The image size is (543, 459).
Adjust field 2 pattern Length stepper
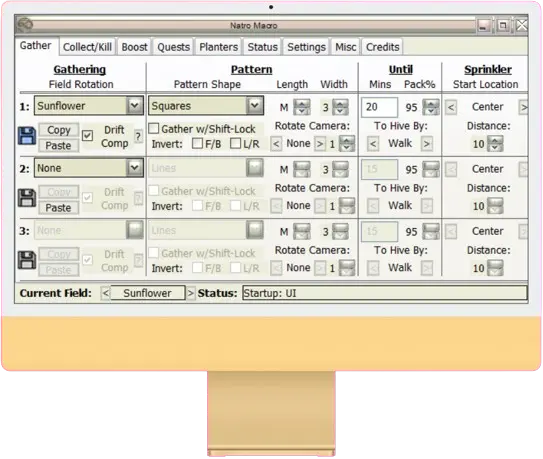point(302,169)
